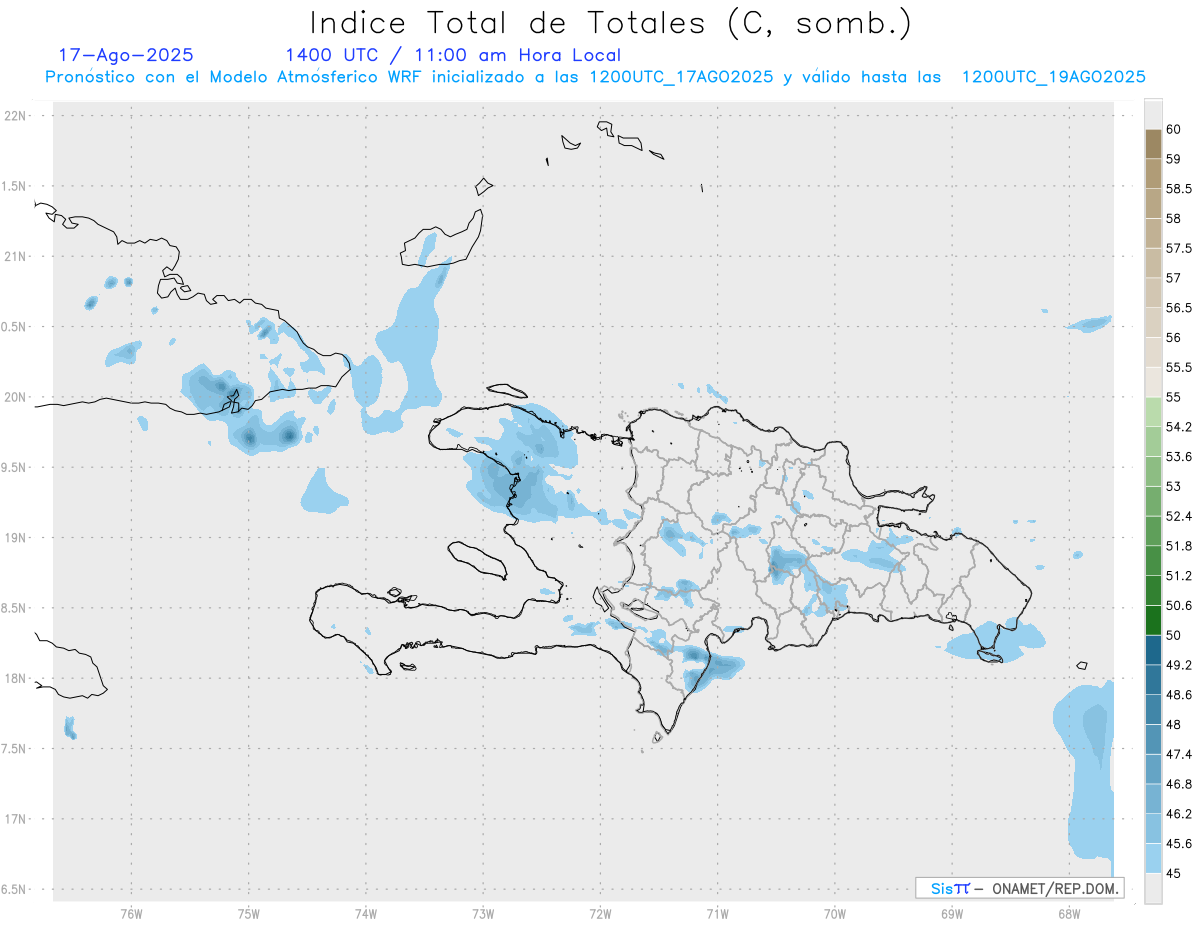Viewport: 1200px width, 927px height.
Task: Click the dark brown swatch between 59 and 60
Action: [x=1153, y=144]
